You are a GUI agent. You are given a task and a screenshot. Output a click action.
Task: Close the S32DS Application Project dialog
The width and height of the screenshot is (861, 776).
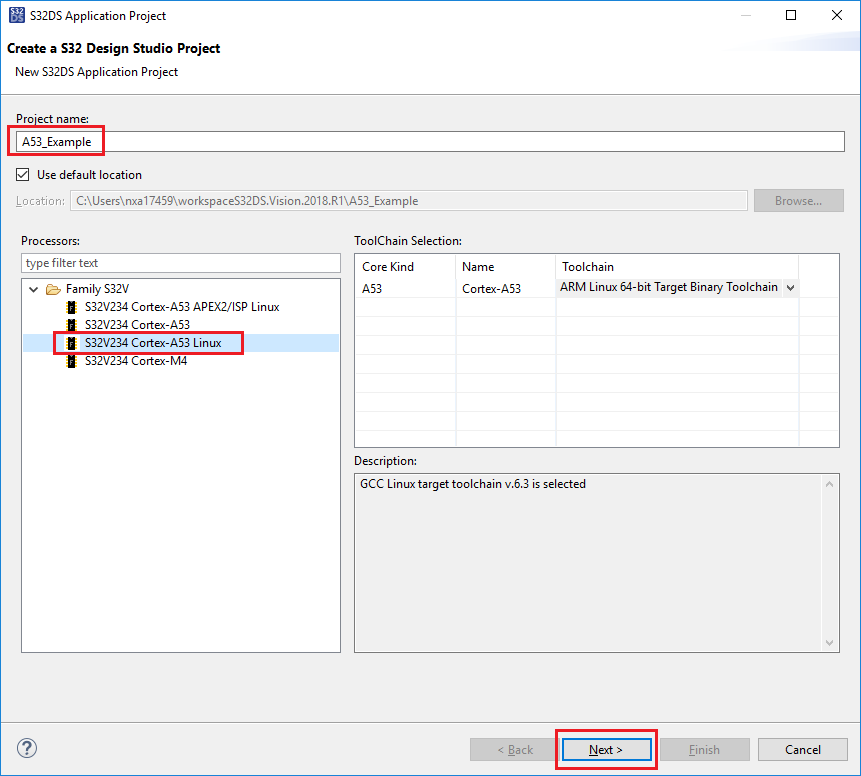[837, 15]
